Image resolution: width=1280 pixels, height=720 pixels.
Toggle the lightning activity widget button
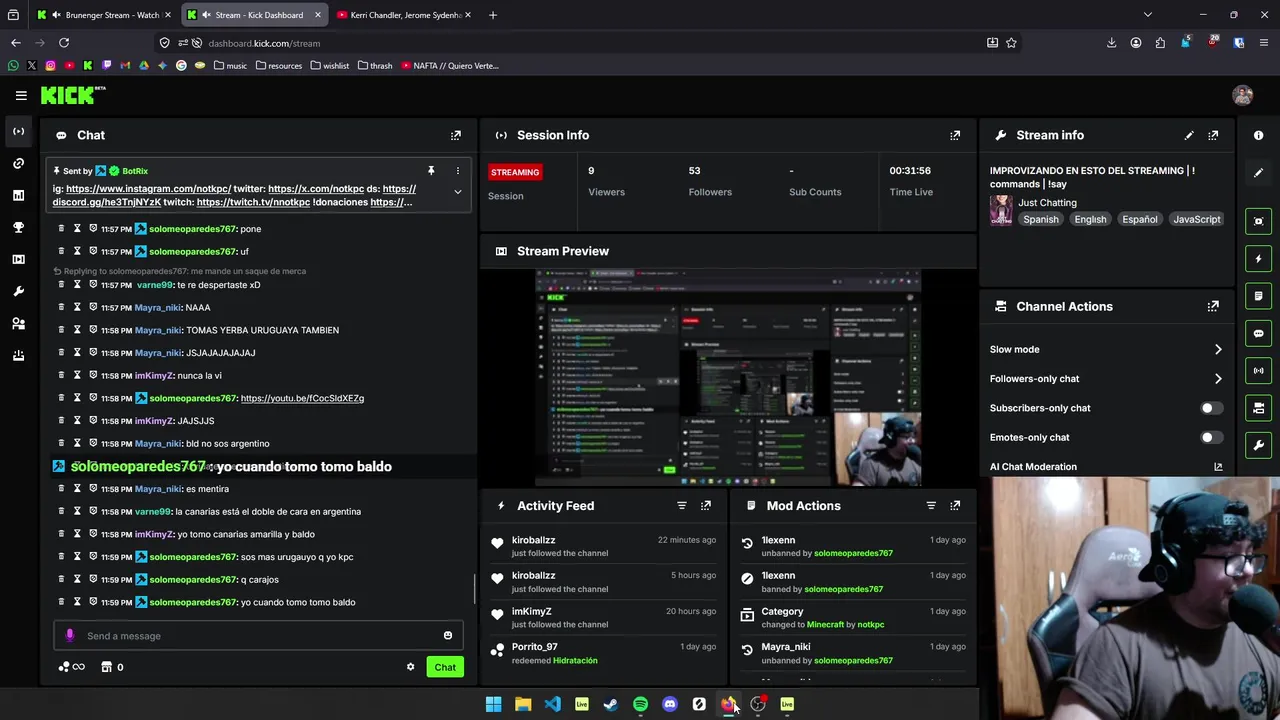tap(1259, 258)
